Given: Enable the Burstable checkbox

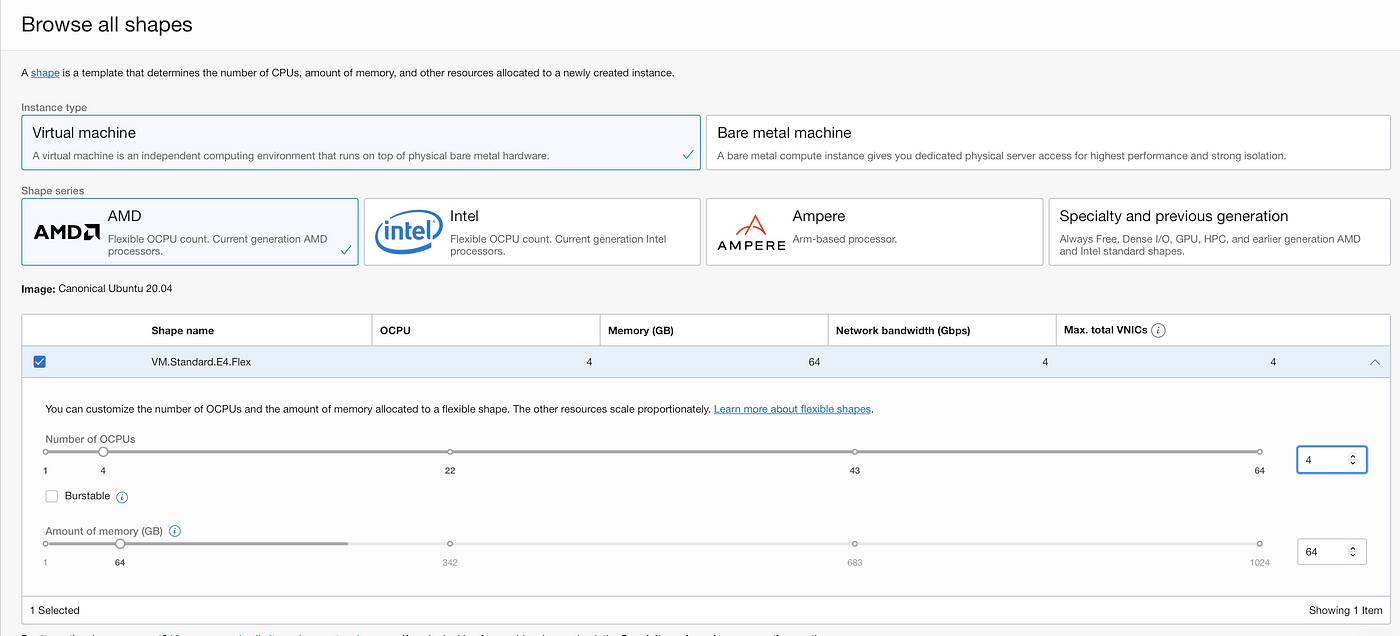Looking at the screenshot, I should 51,496.
